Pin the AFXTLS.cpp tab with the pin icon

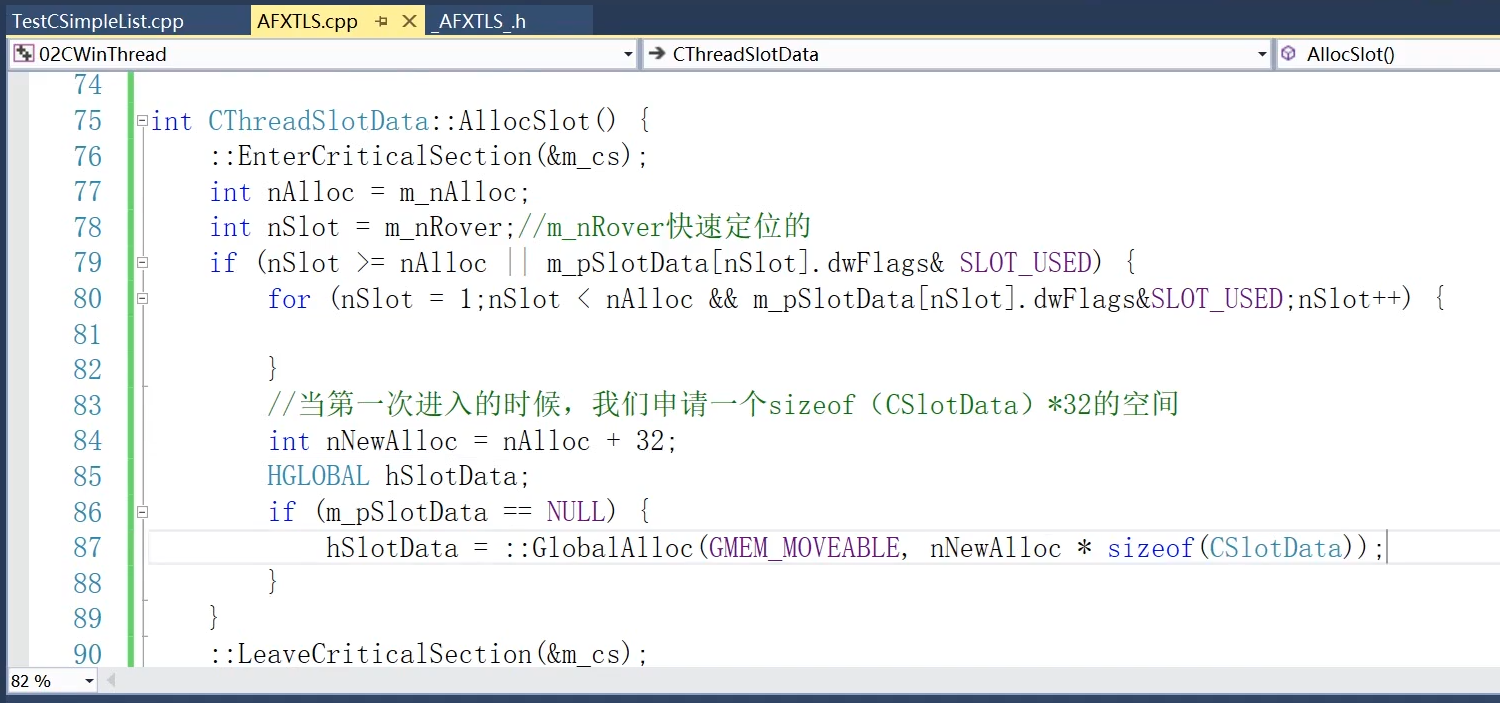[382, 21]
